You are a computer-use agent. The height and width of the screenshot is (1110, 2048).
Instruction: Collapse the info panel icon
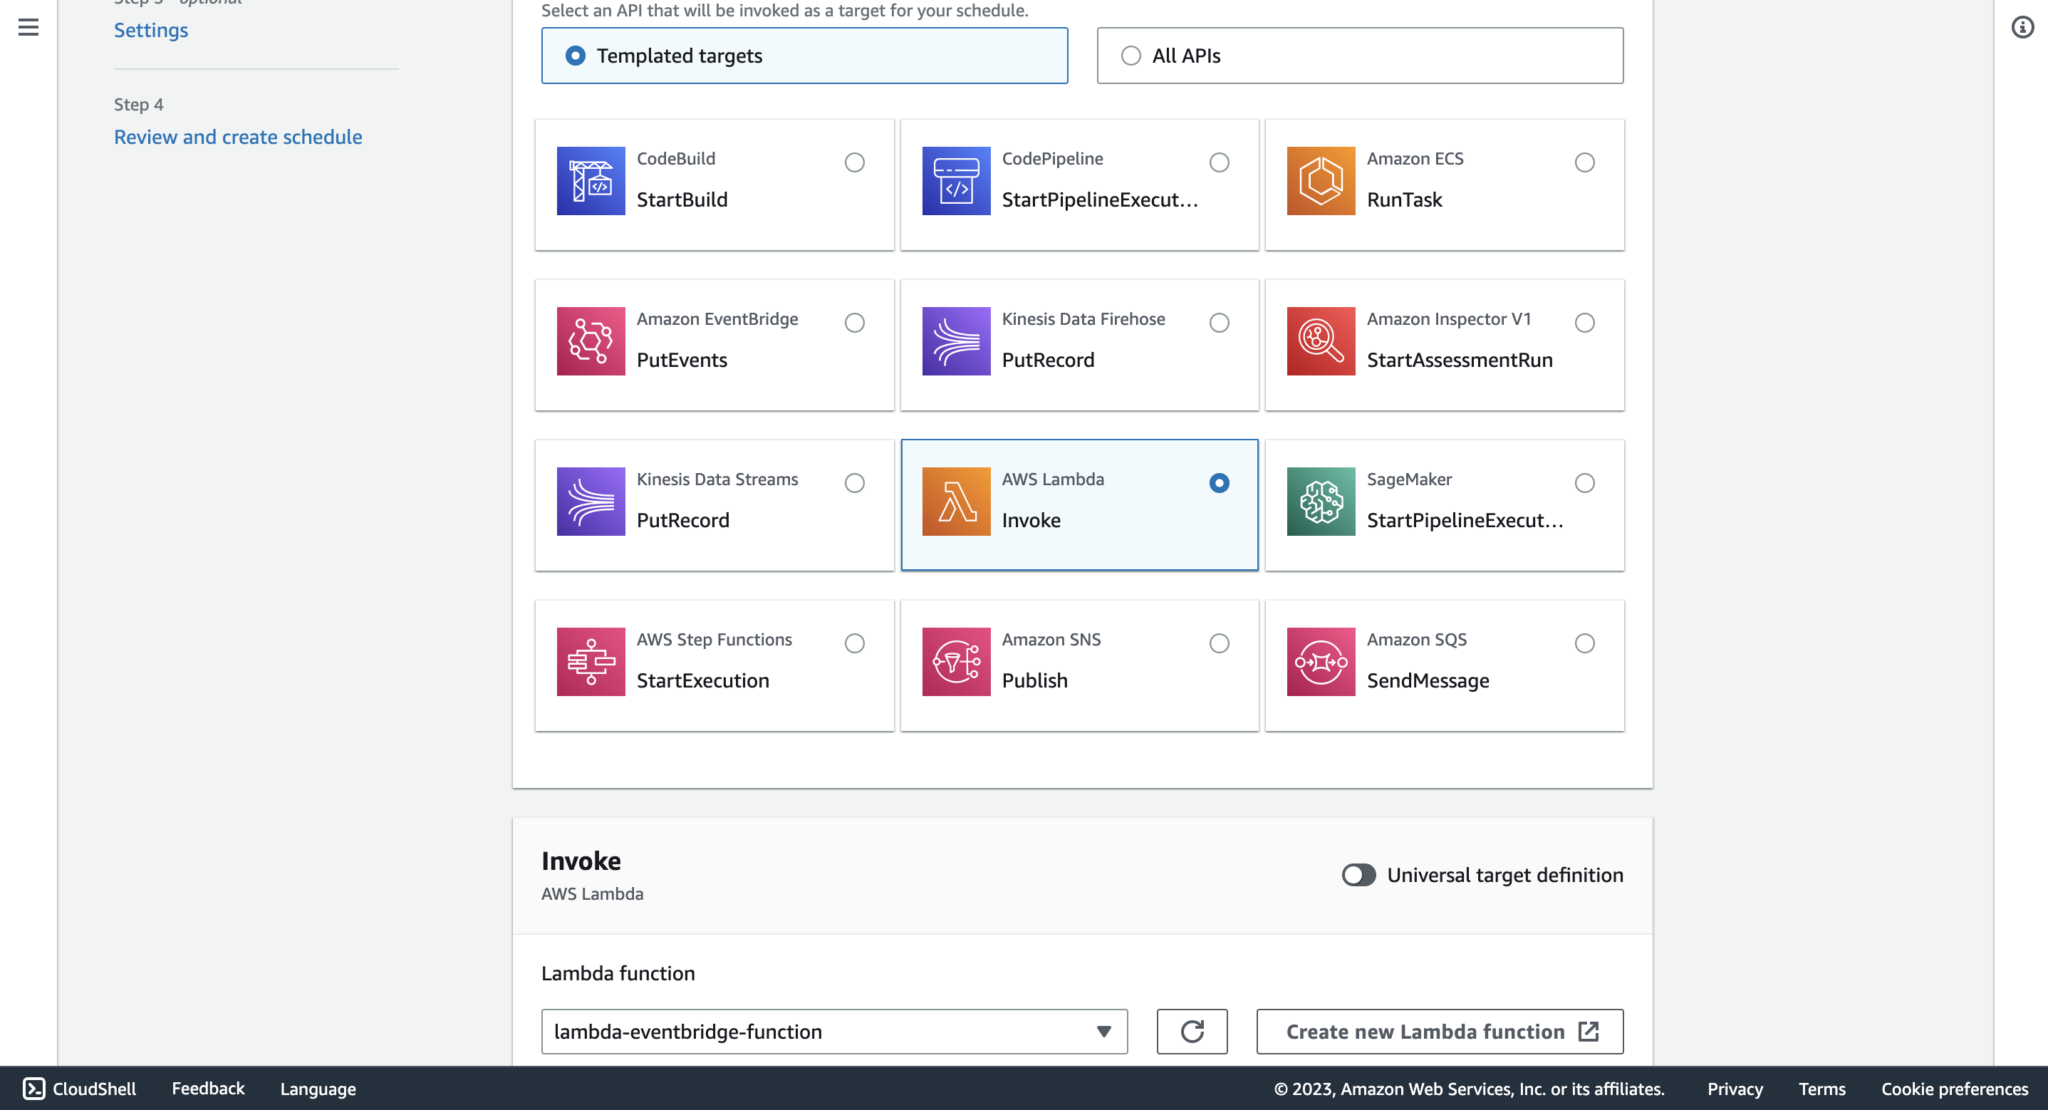(x=2023, y=27)
